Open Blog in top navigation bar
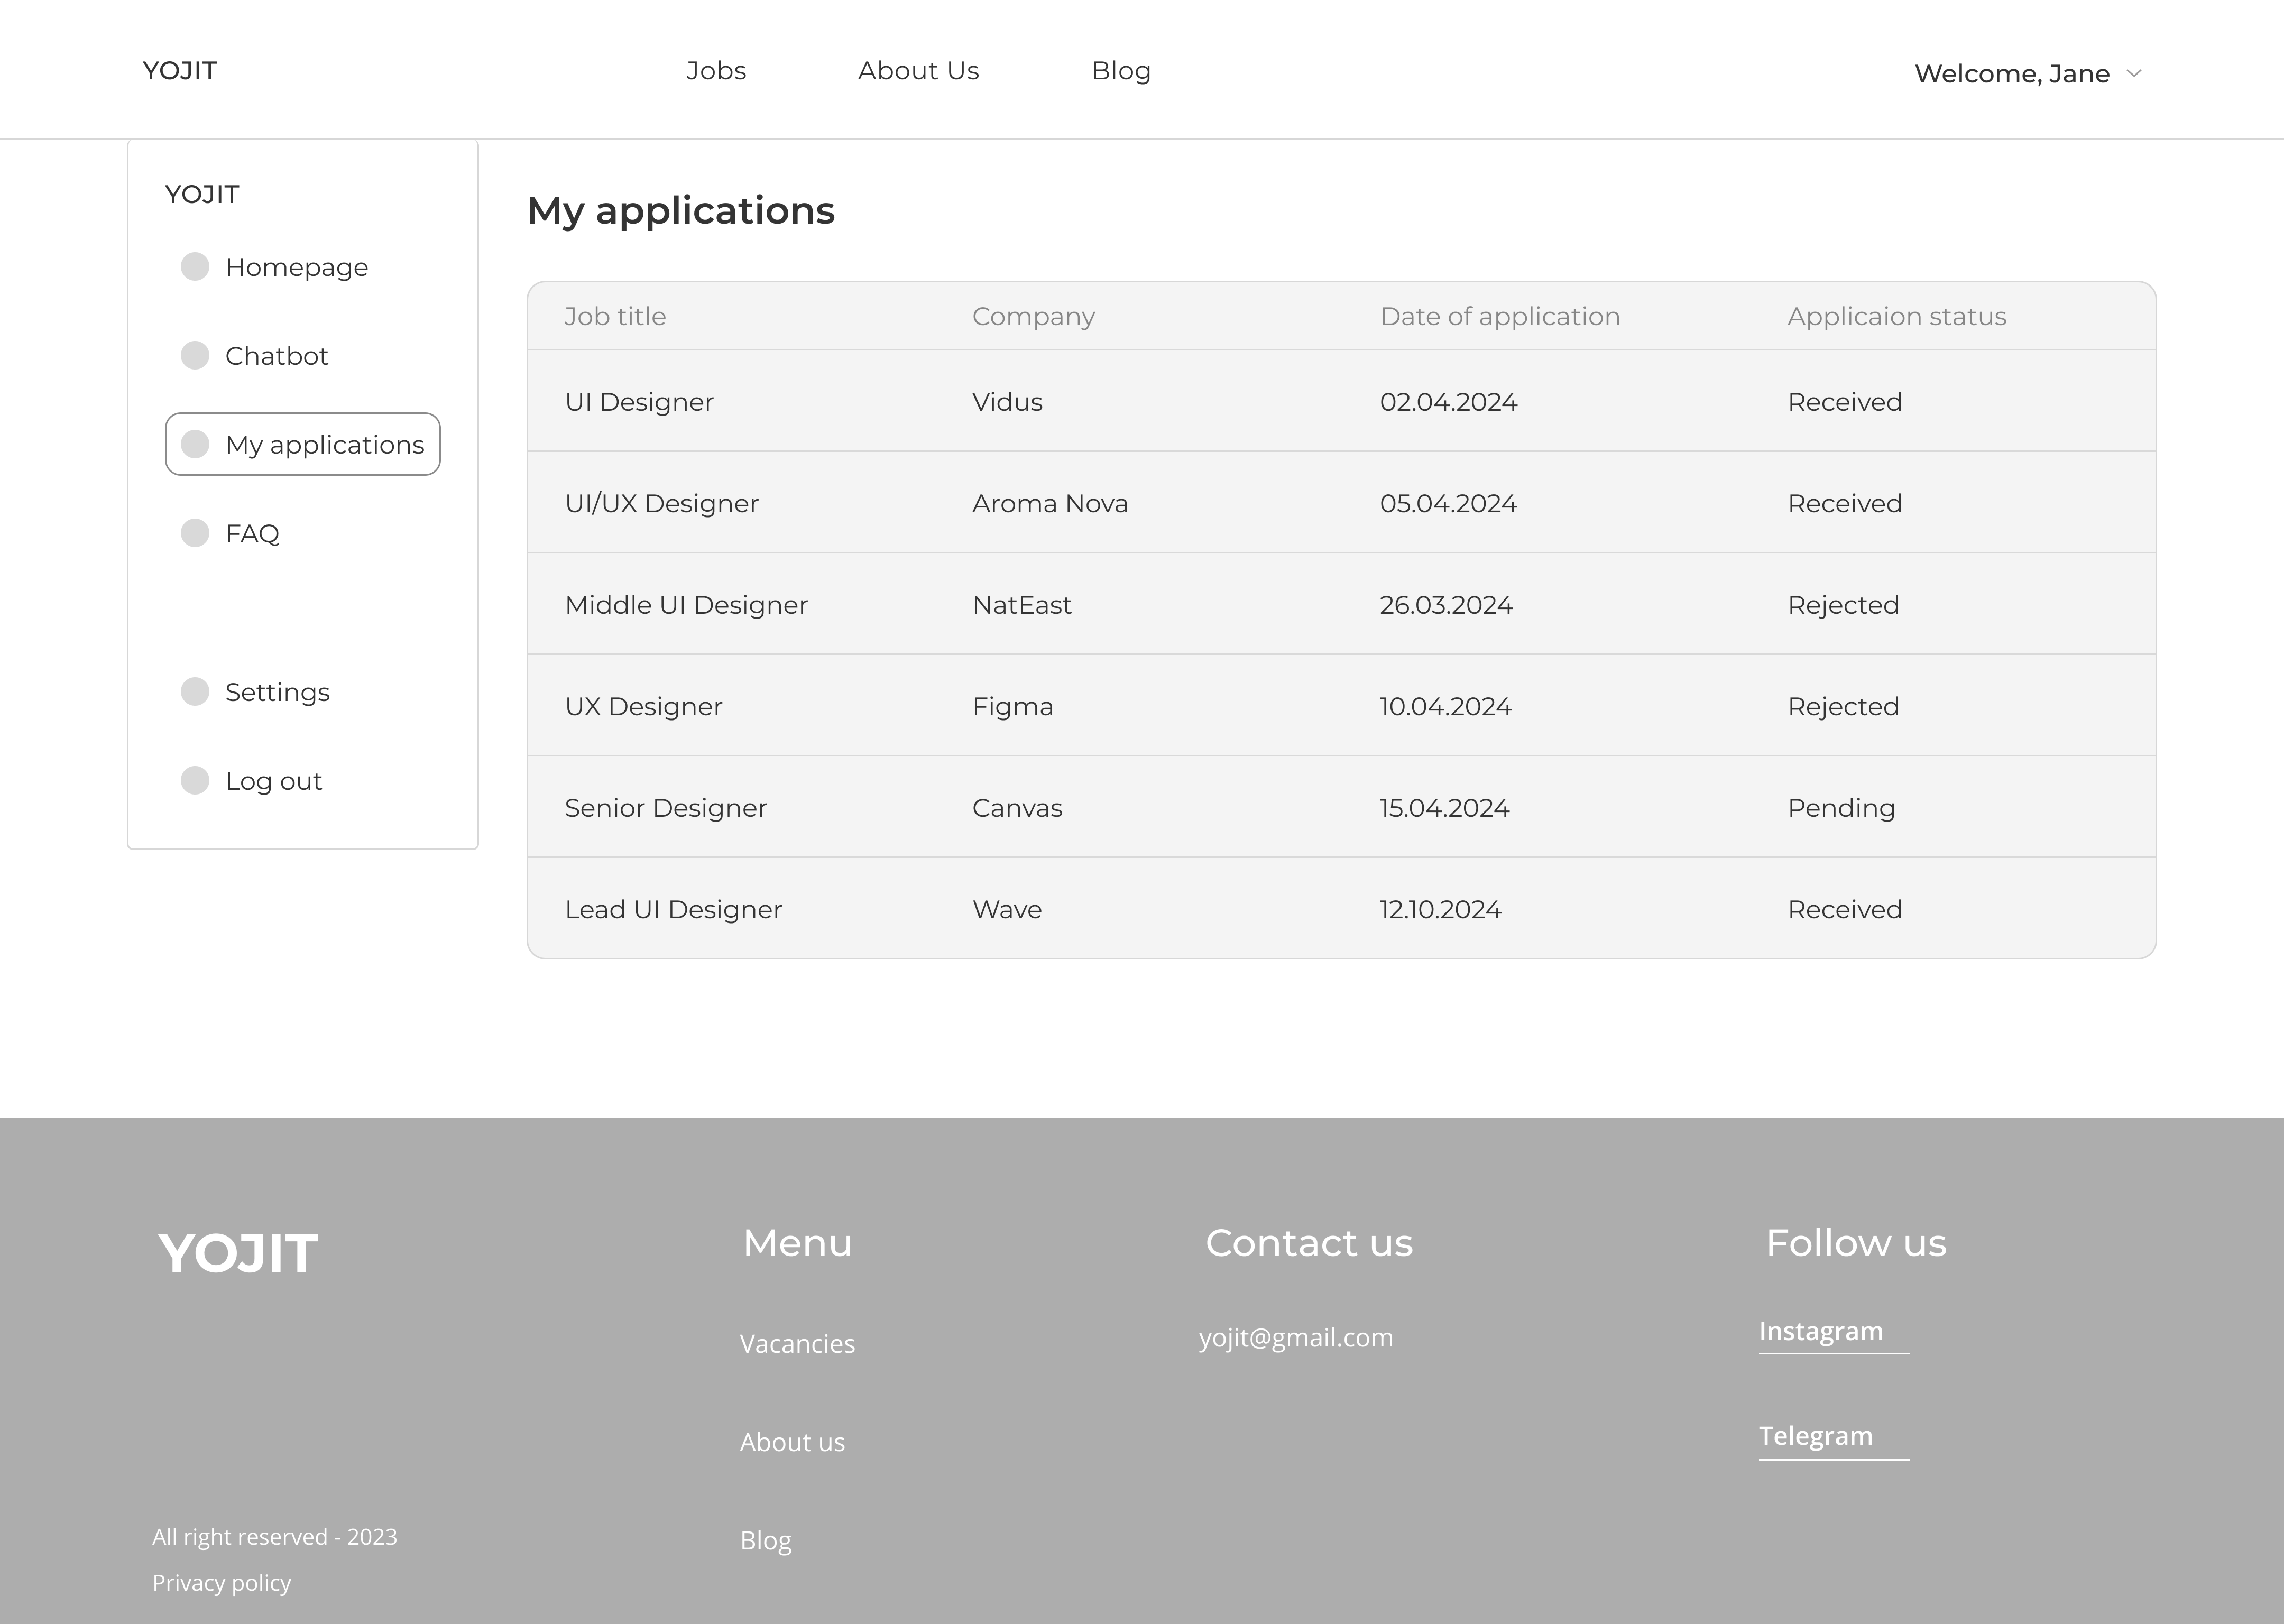The image size is (2284, 1624). click(x=1121, y=71)
